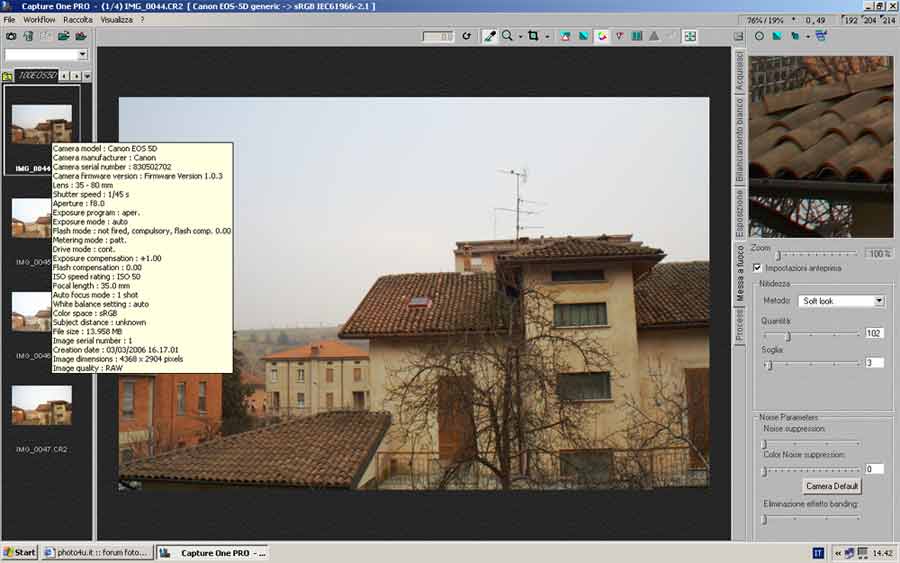
Task: Open the ? help menu
Action: pyautogui.click(x=143, y=20)
